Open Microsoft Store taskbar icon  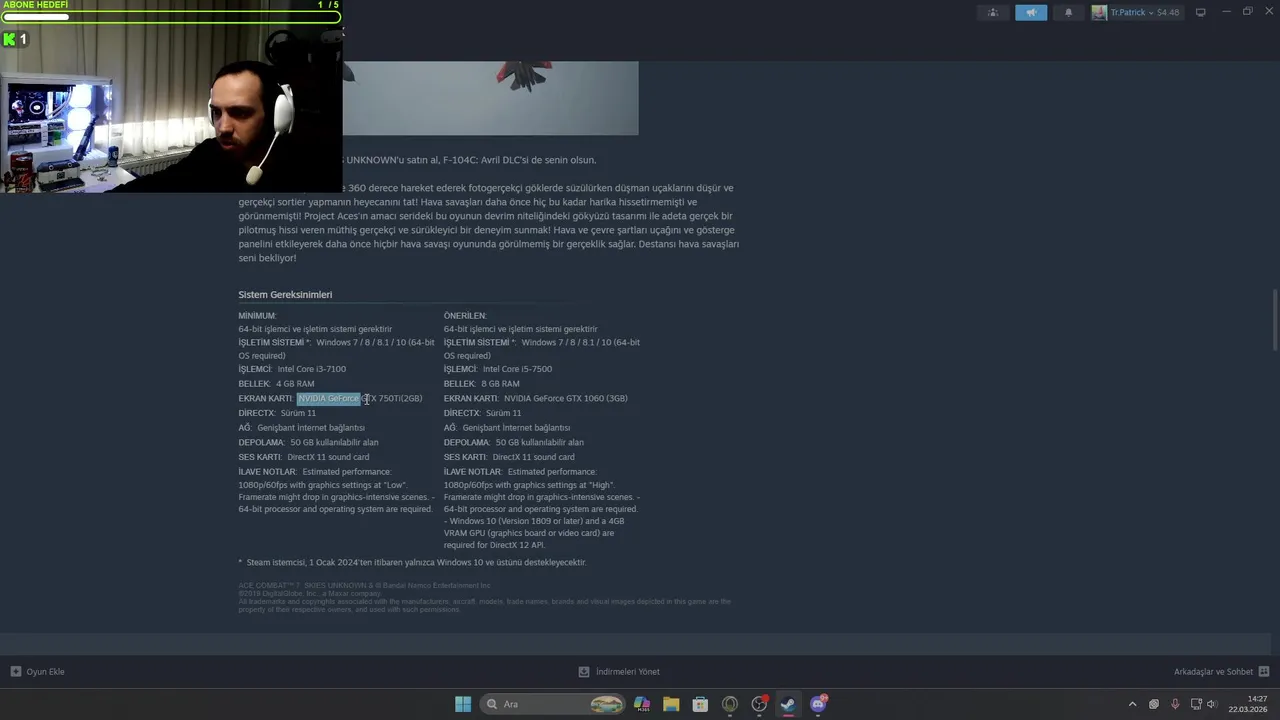pyautogui.click(x=700, y=704)
